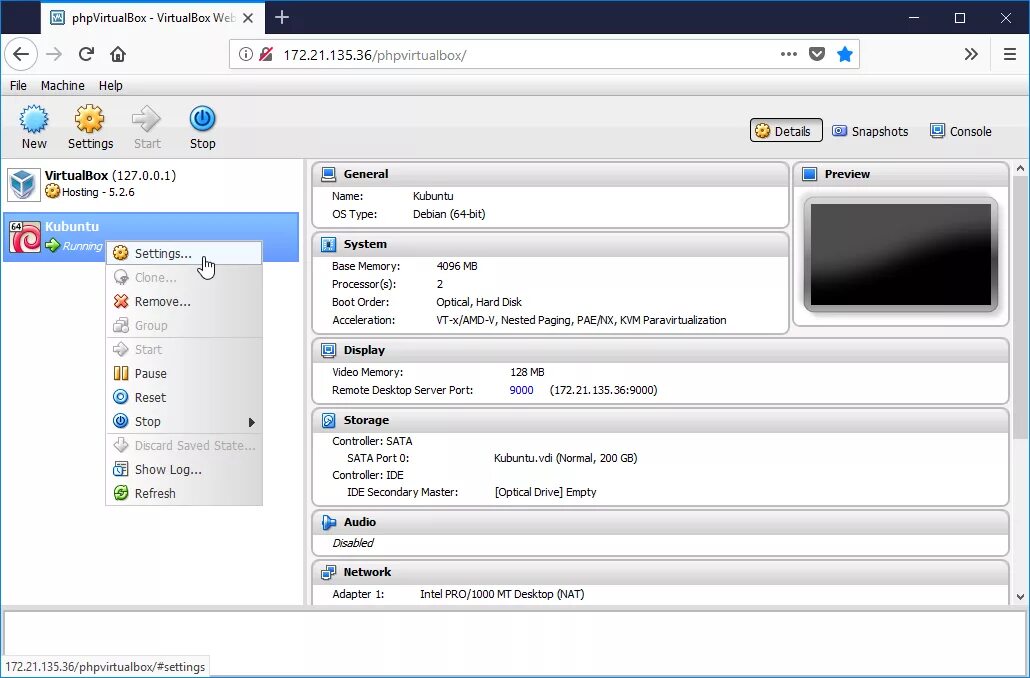The width and height of the screenshot is (1030, 678).
Task: Close the phpVirtualBox browser tab
Action: click(x=248, y=18)
